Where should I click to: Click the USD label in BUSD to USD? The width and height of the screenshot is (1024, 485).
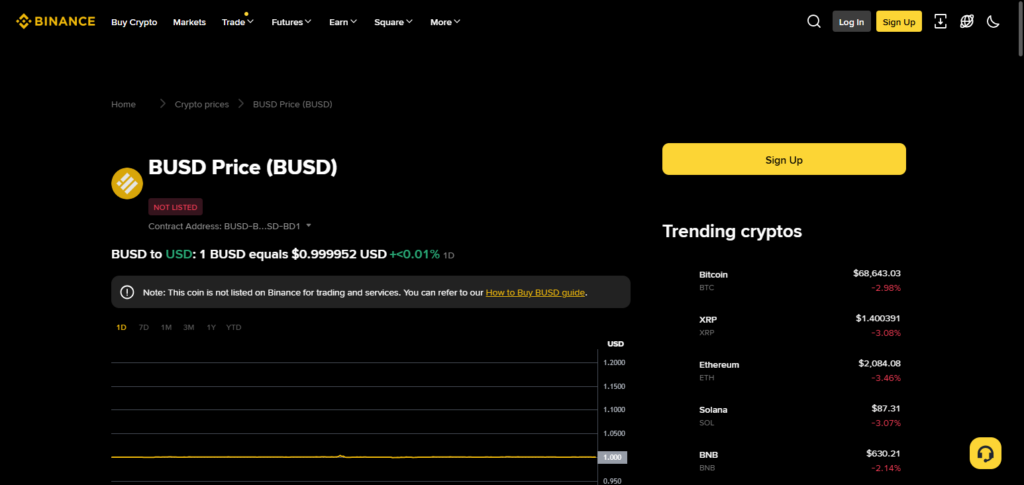[x=178, y=254]
